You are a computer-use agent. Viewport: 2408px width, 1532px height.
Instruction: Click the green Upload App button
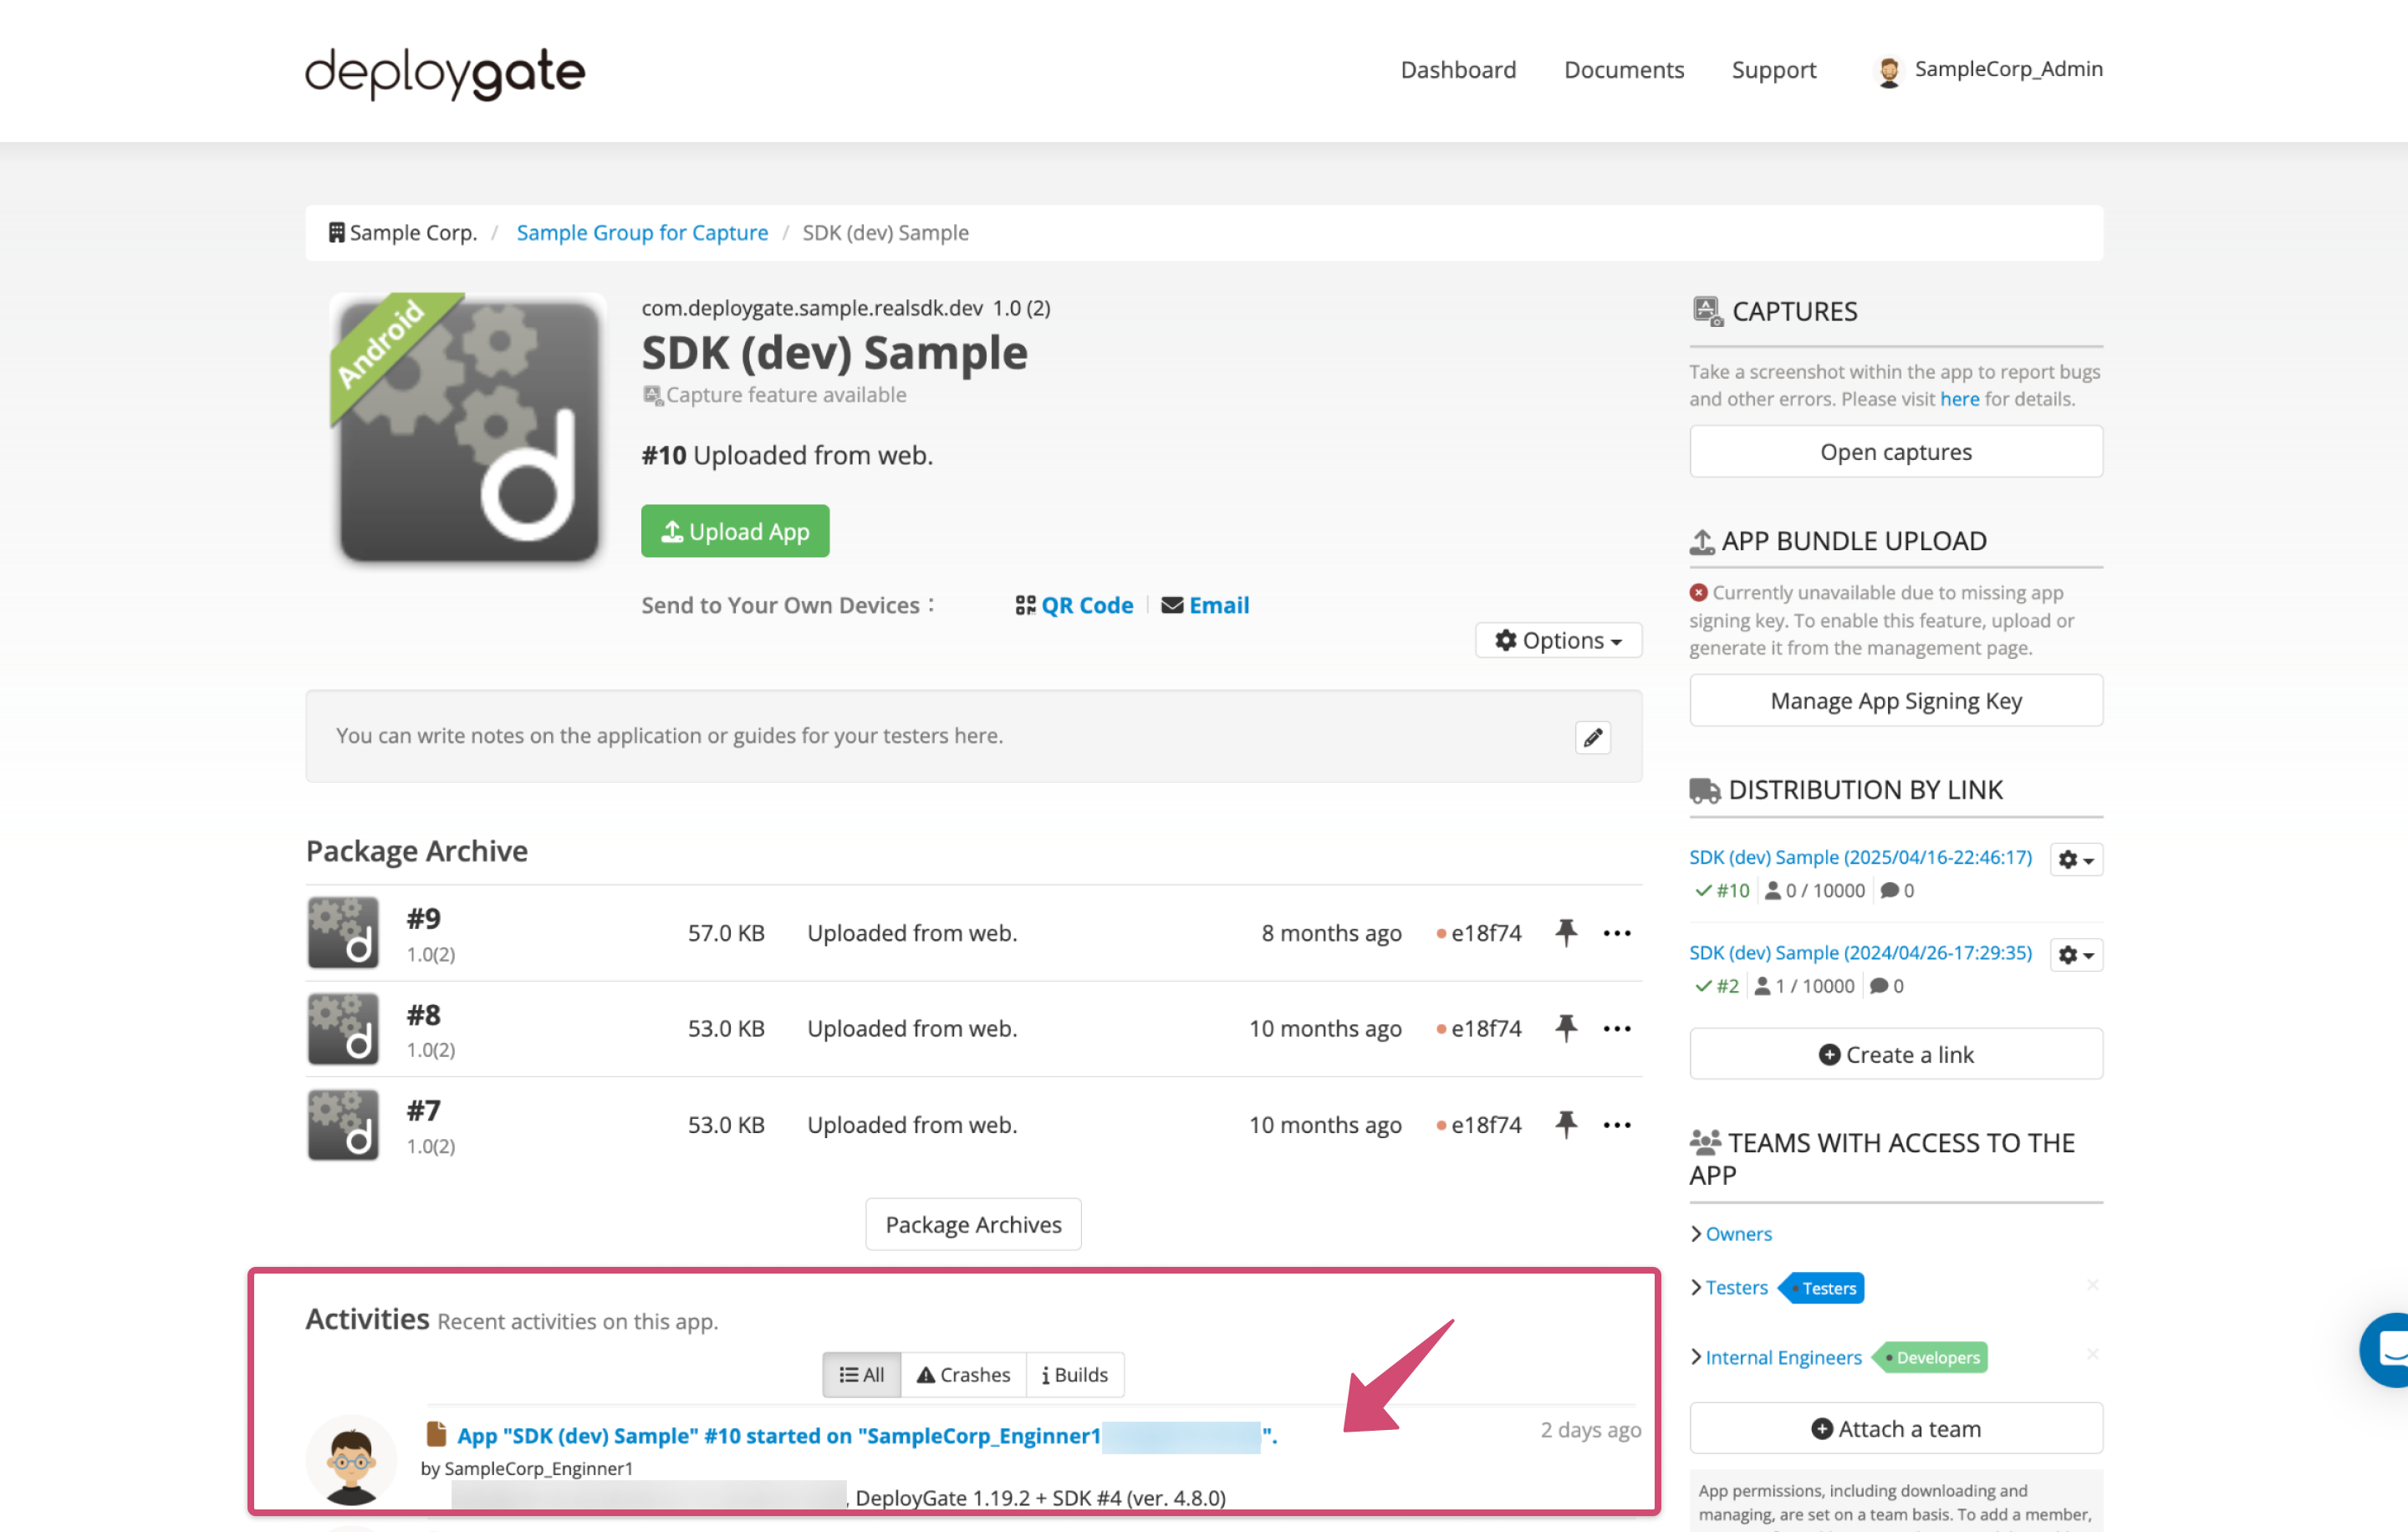click(735, 531)
